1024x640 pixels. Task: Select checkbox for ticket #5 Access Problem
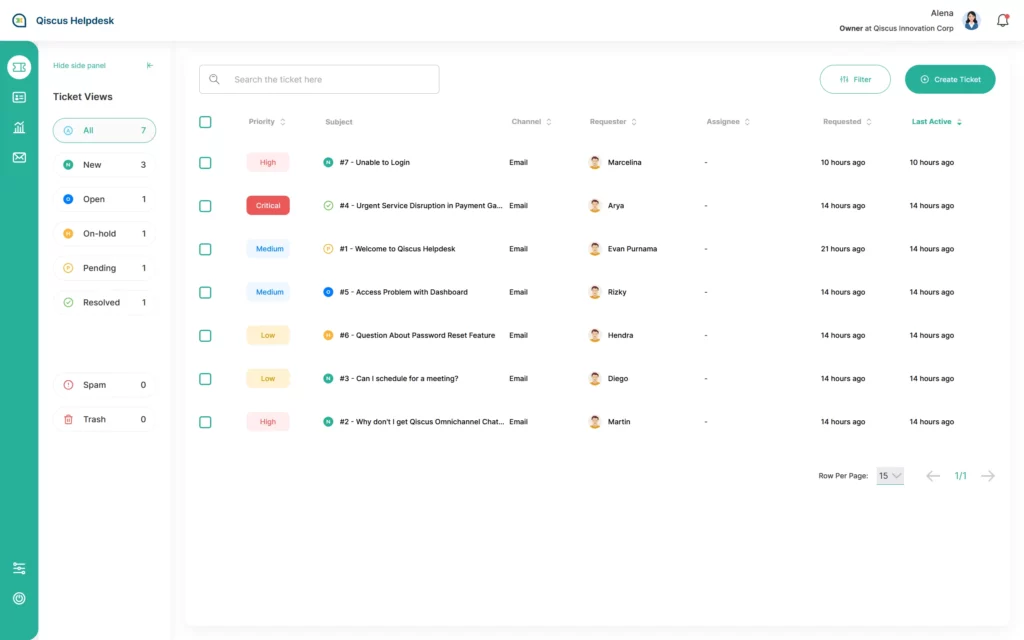coord(205,293)
